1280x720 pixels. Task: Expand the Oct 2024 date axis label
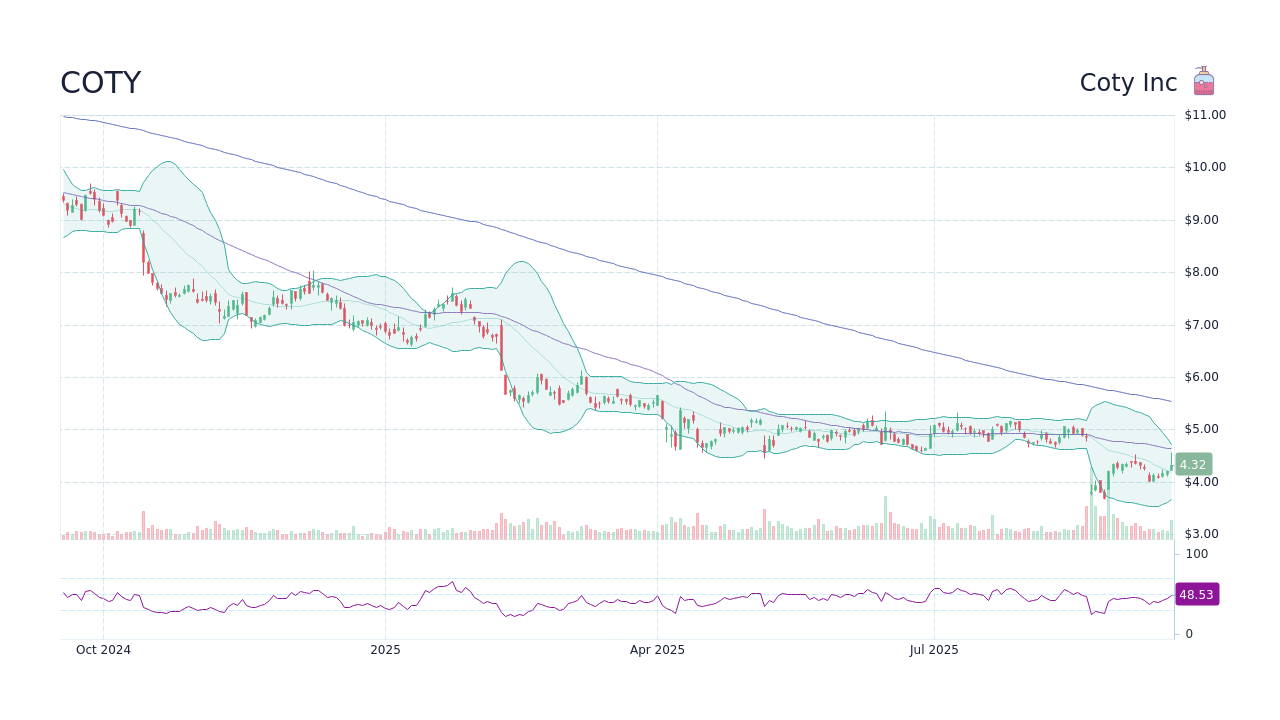pyautogui.click(x=103, y=649)
